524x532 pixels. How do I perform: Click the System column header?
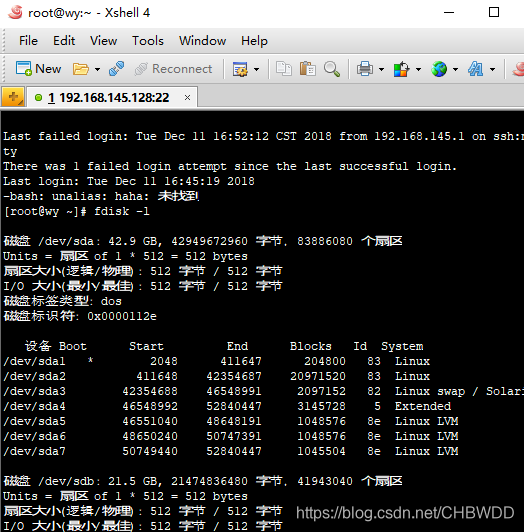402,346
